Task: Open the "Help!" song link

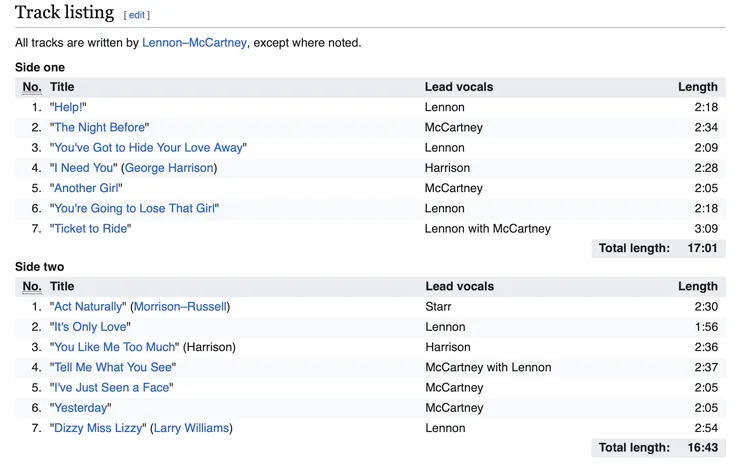Action: 70,107
